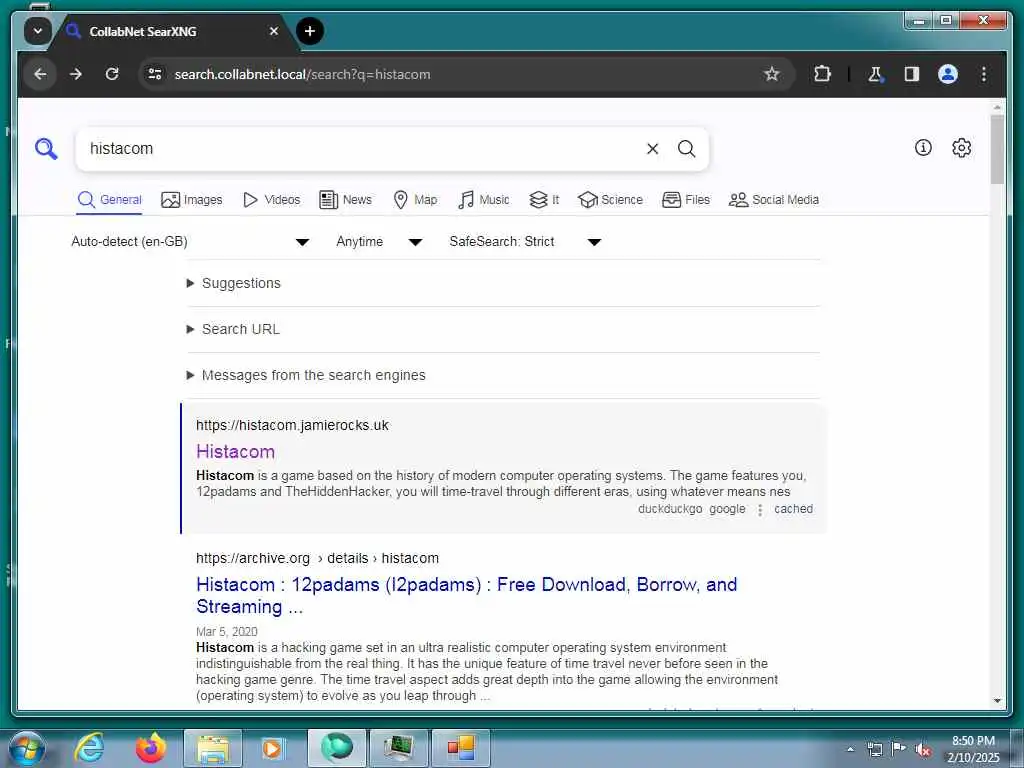This screenshot has width=1024, height=768.
Task: Expand the Suggestions section
Action: tap(234, 283)
